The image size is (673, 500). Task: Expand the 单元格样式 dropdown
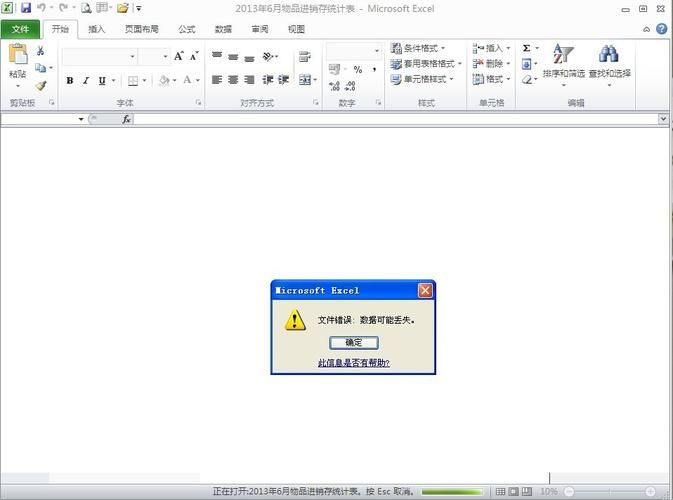425,79
